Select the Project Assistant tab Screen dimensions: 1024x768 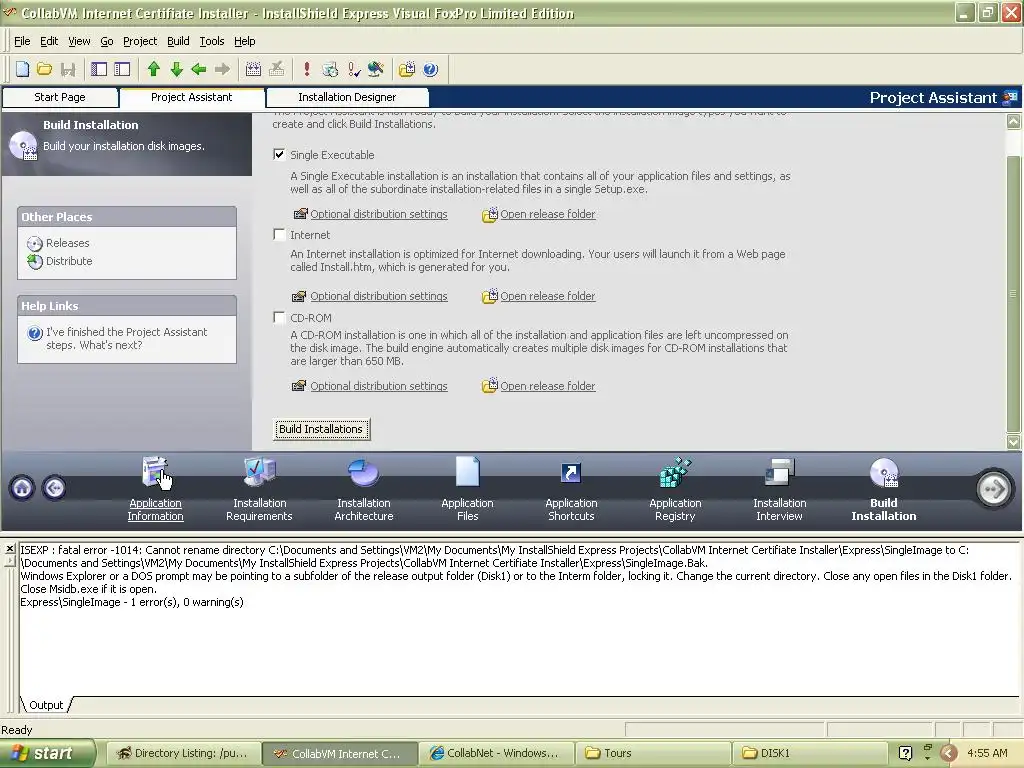(192, 97)
